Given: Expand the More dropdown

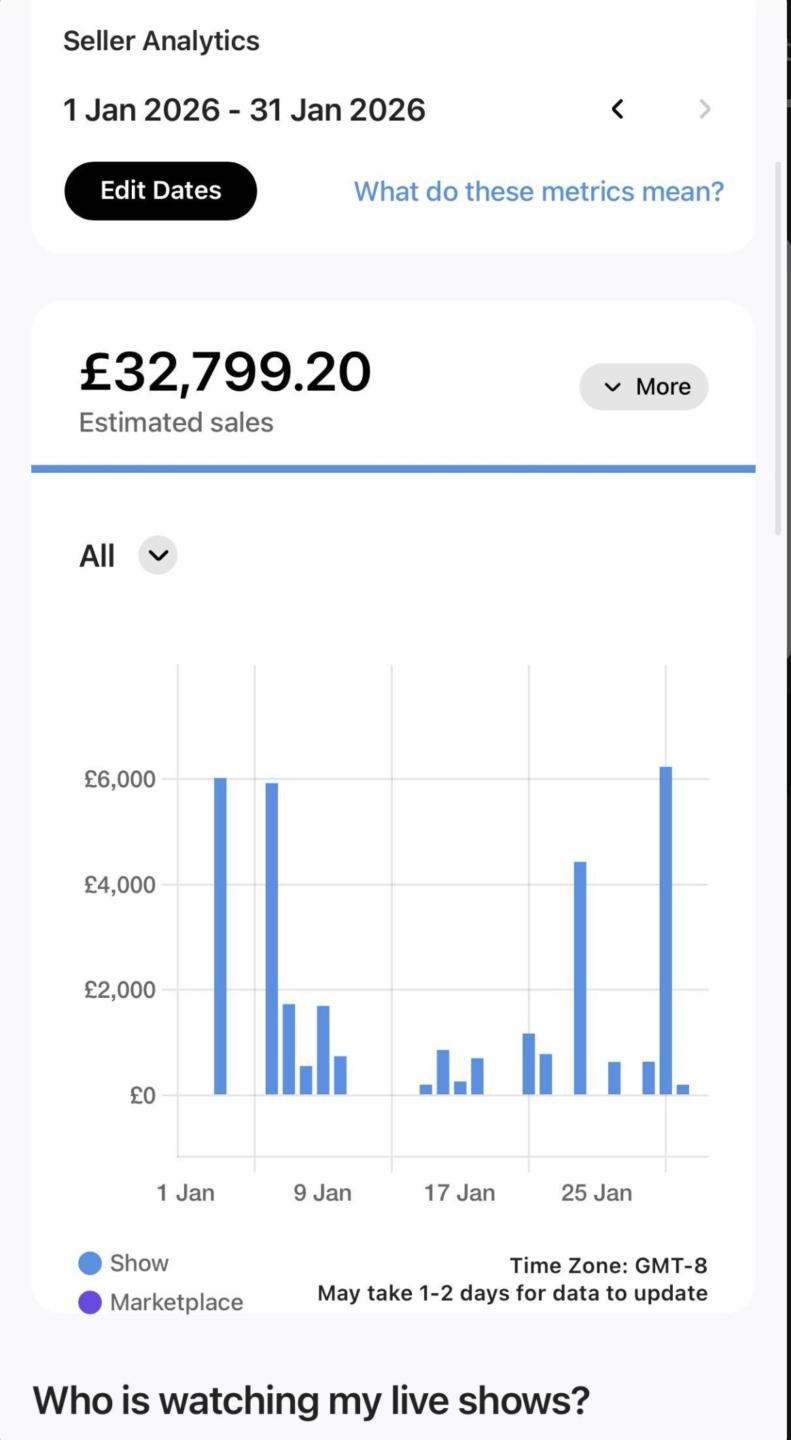Looking at the screenshot, I should 644,387.
